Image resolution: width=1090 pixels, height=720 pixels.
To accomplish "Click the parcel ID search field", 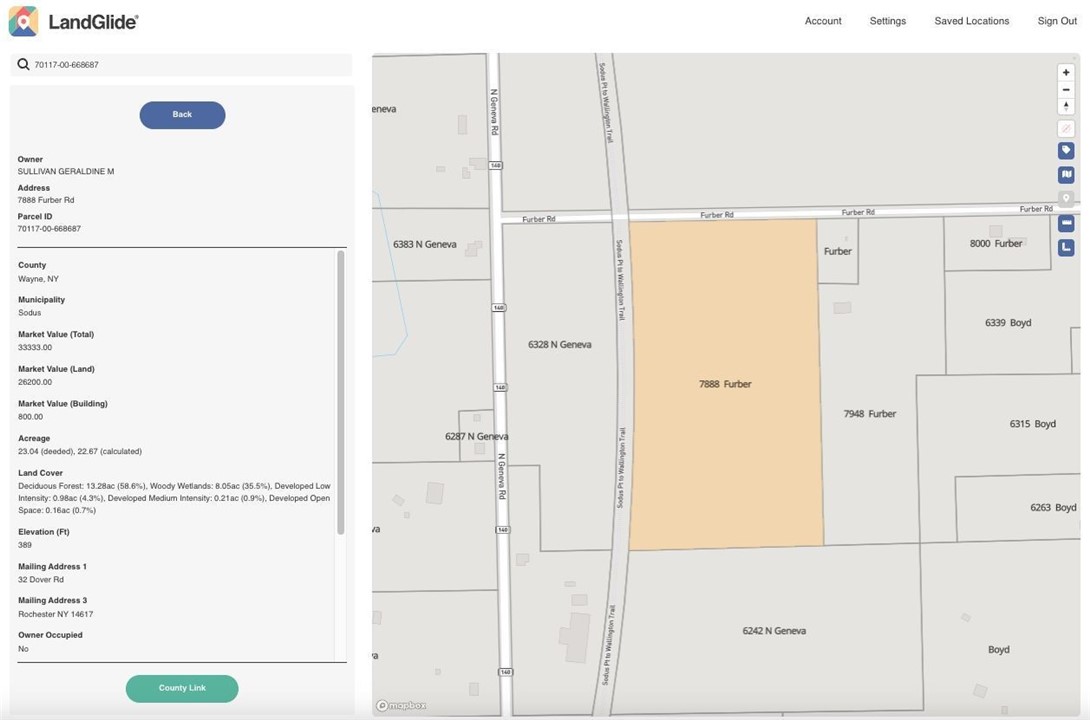I will (190, 65).
